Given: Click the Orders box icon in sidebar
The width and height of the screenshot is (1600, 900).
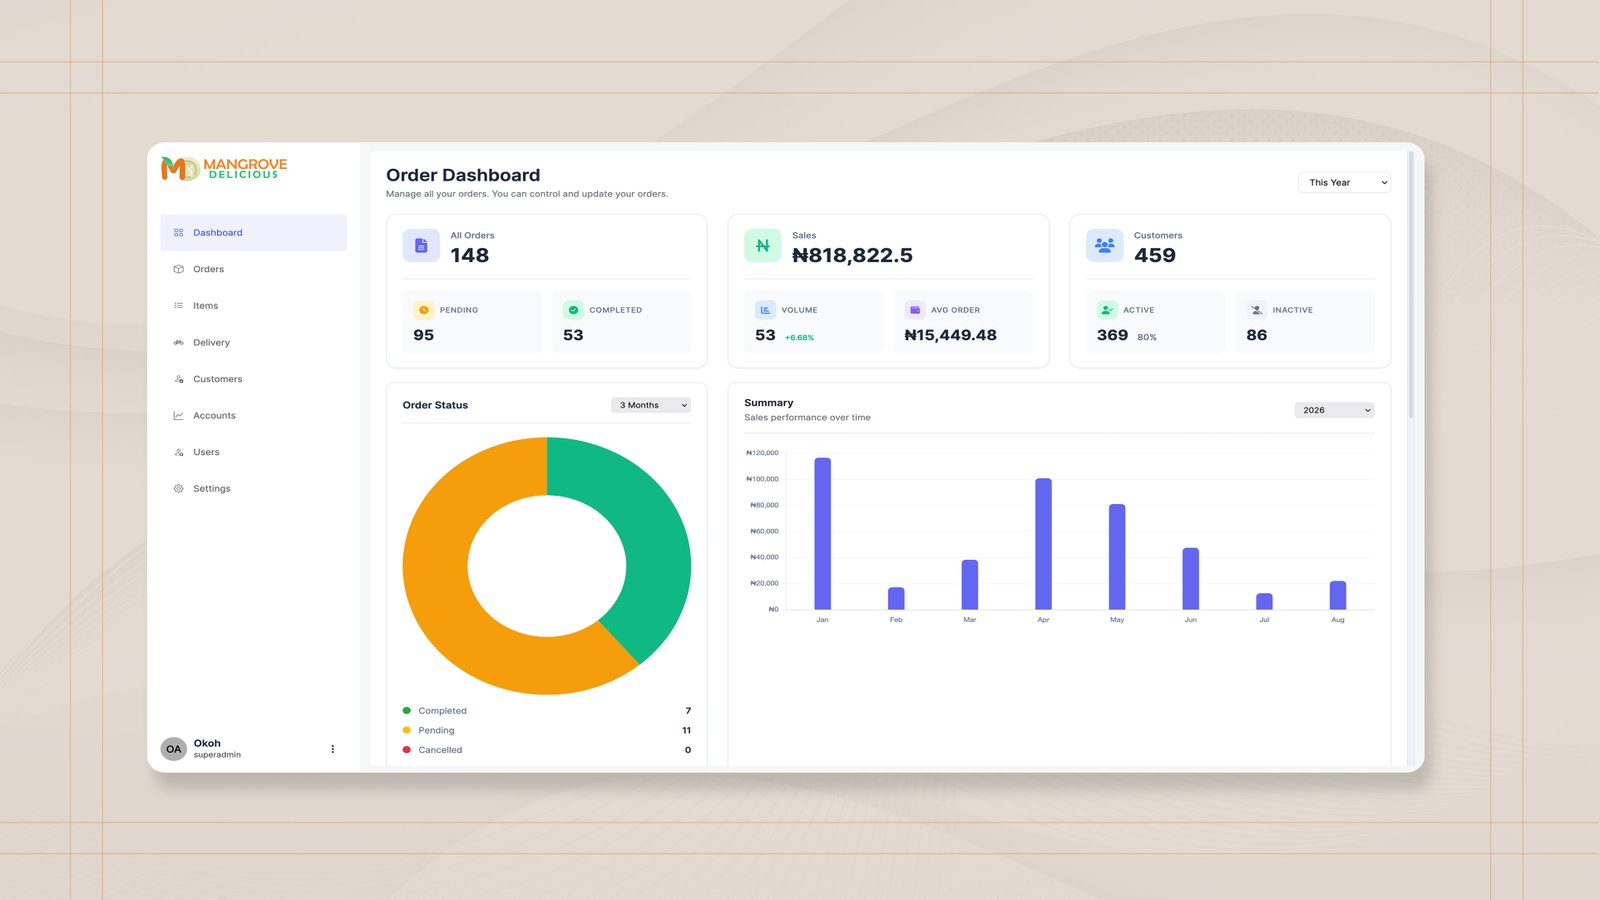Looking at the screenshot, I should click(x=179, y=269).
